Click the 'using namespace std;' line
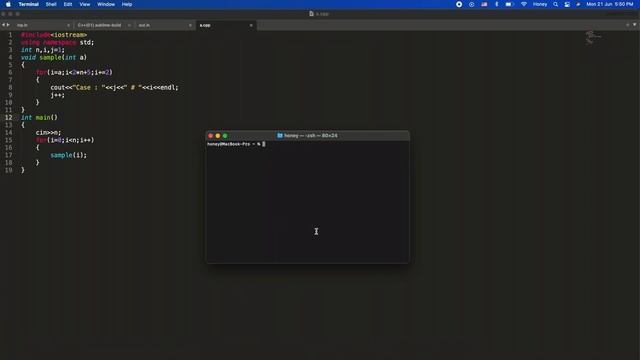The width and height of the screenshot is (640, 360). click(x=57, y=42)
